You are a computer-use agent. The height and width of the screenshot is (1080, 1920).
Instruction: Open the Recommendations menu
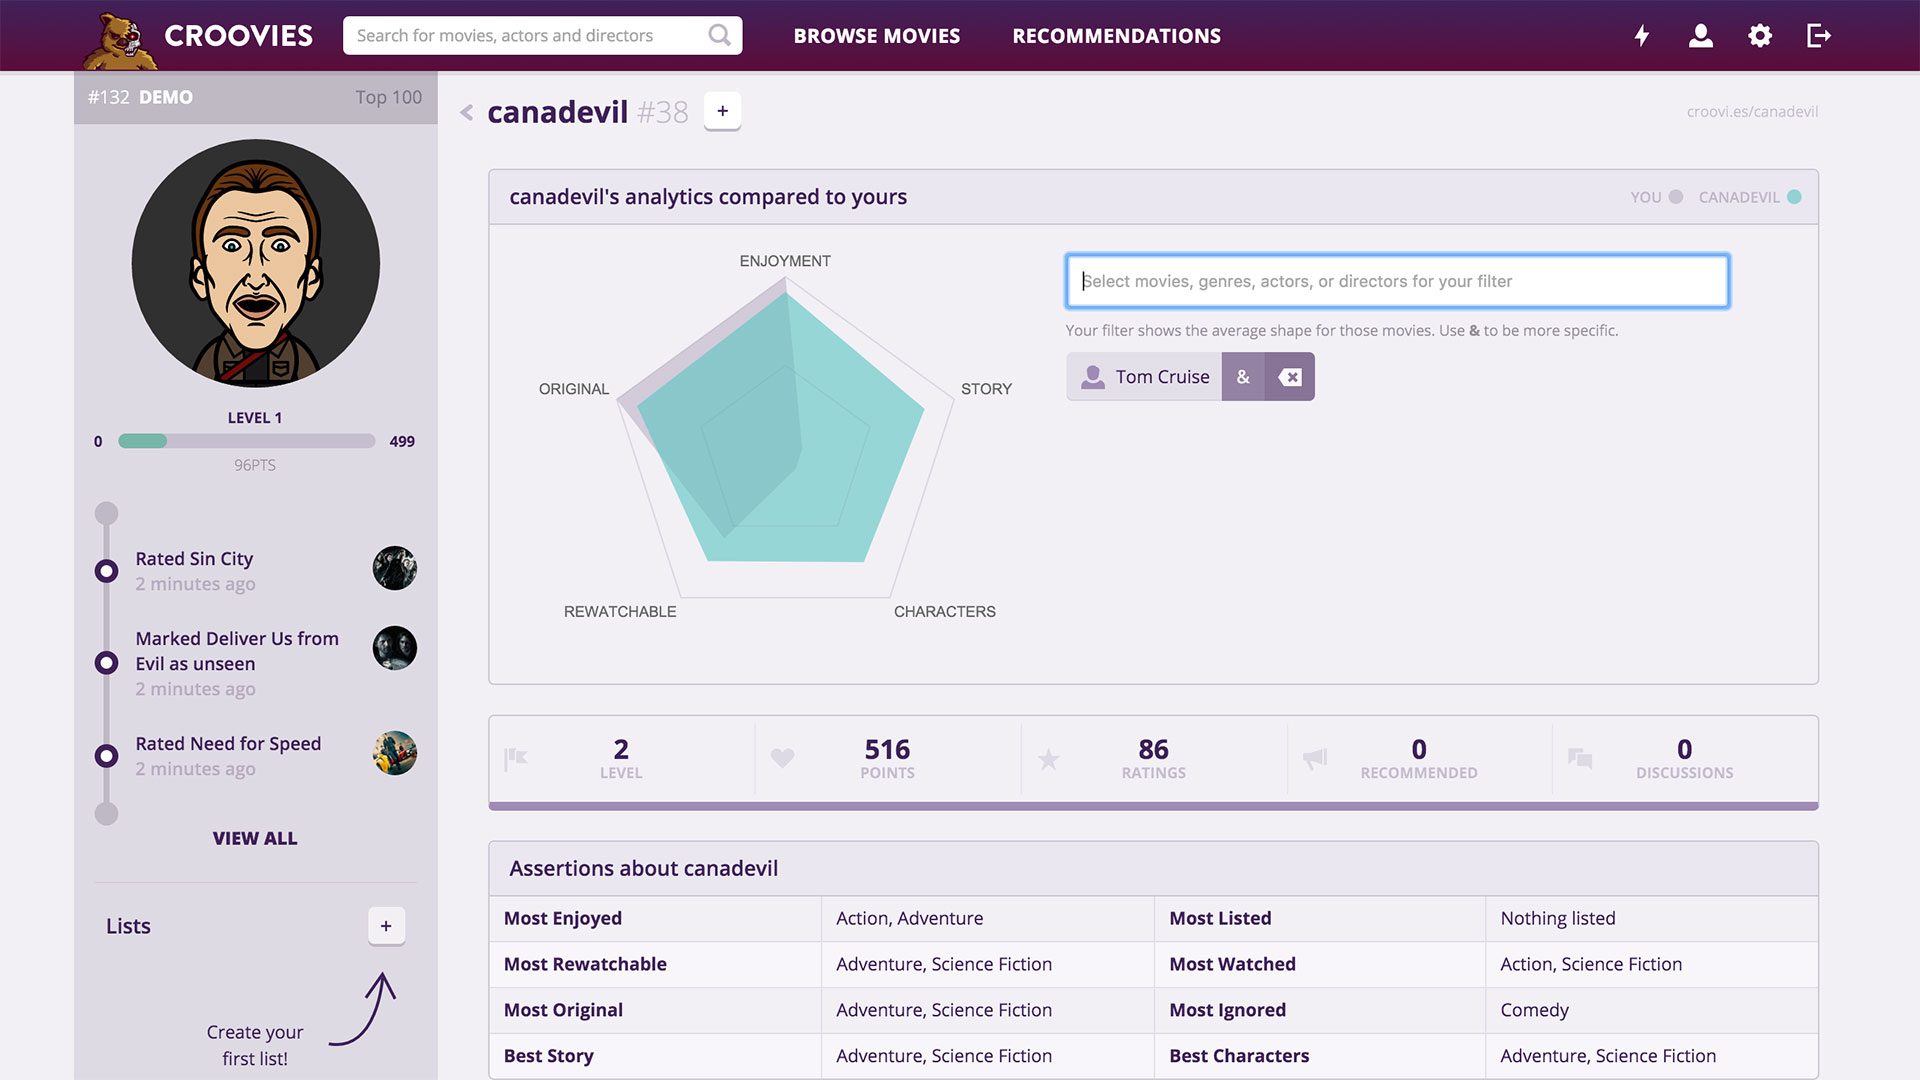(x=1116, y=36)
